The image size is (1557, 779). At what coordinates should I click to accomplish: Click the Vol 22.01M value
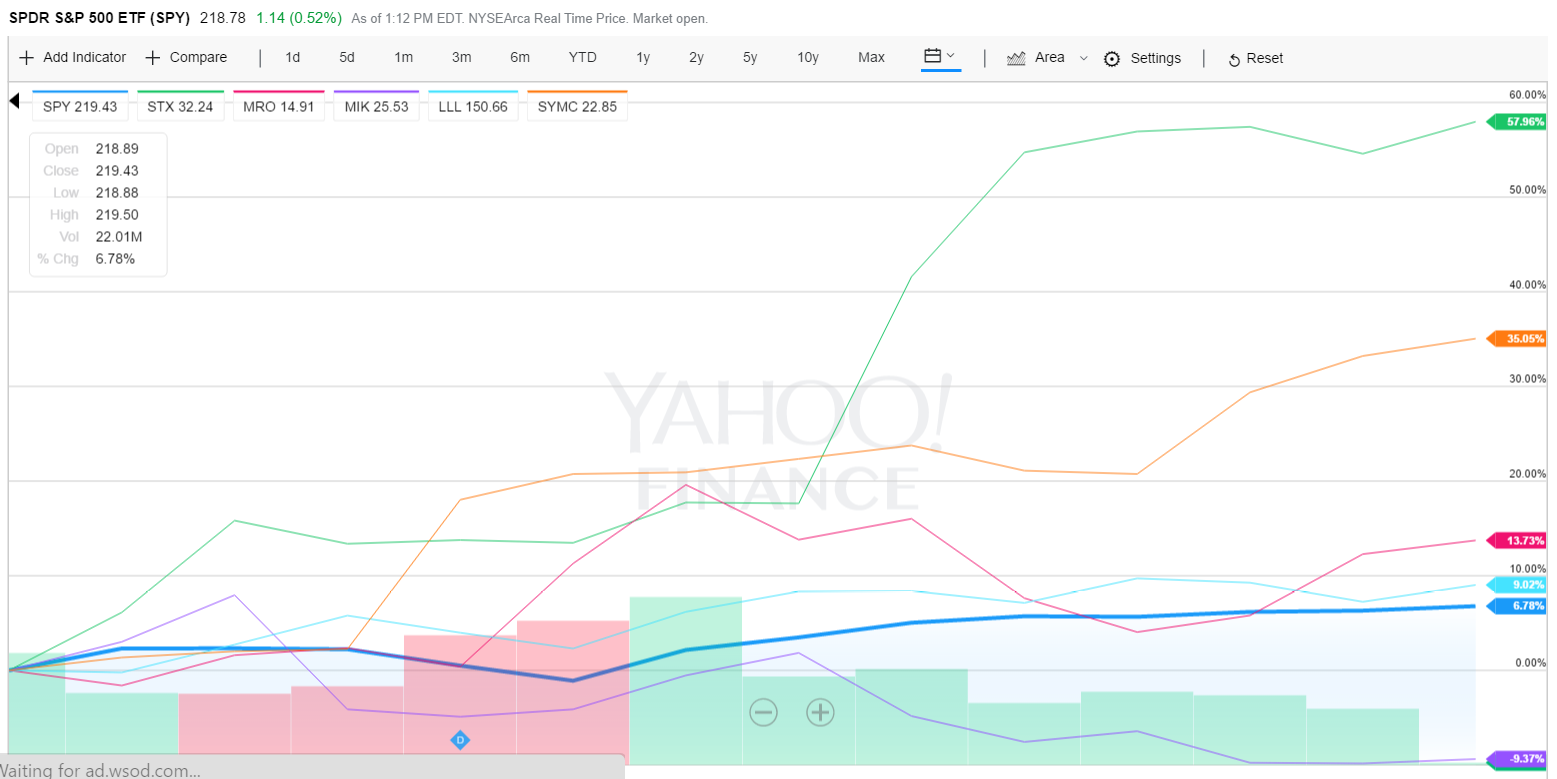pos(118,237)
